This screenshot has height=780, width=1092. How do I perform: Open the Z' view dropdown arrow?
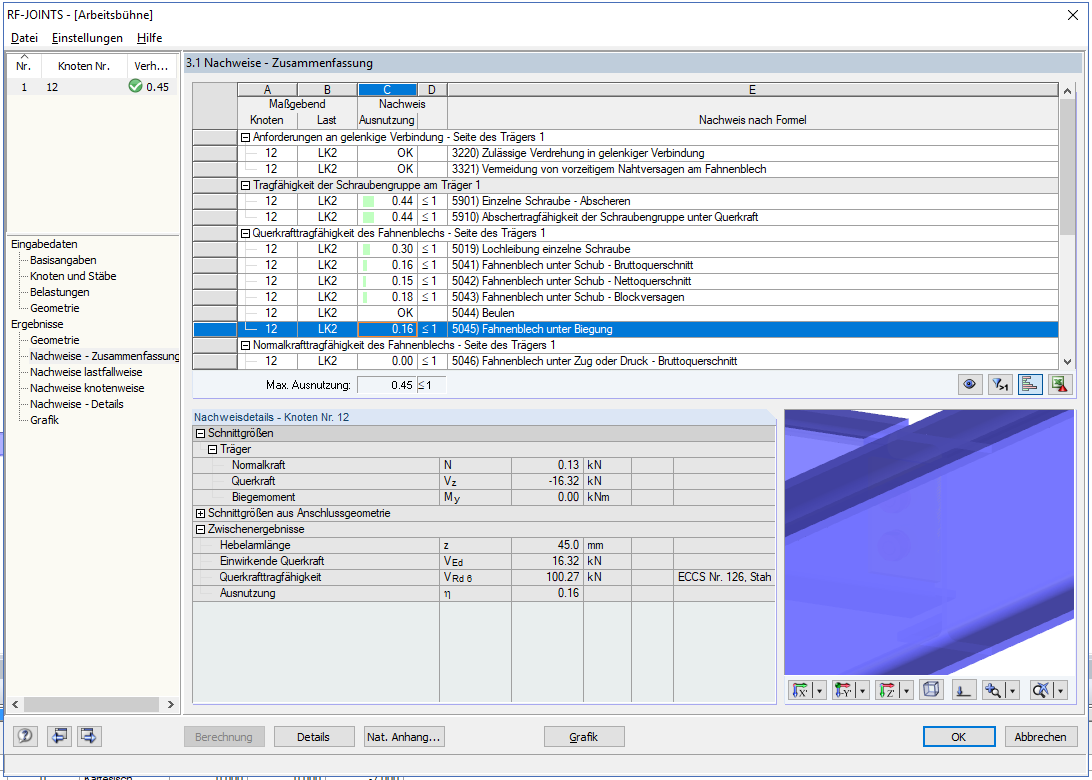[906, 689]
